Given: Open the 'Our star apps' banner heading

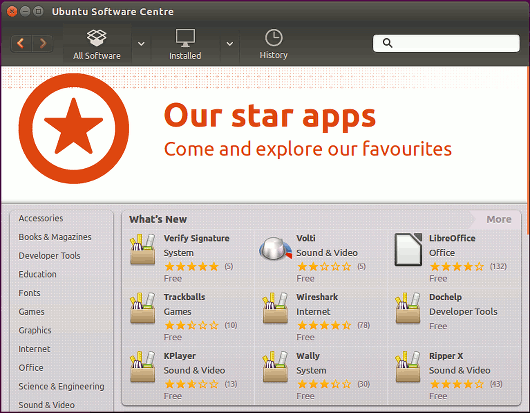Looking at the screenshot, I should 270,116.
